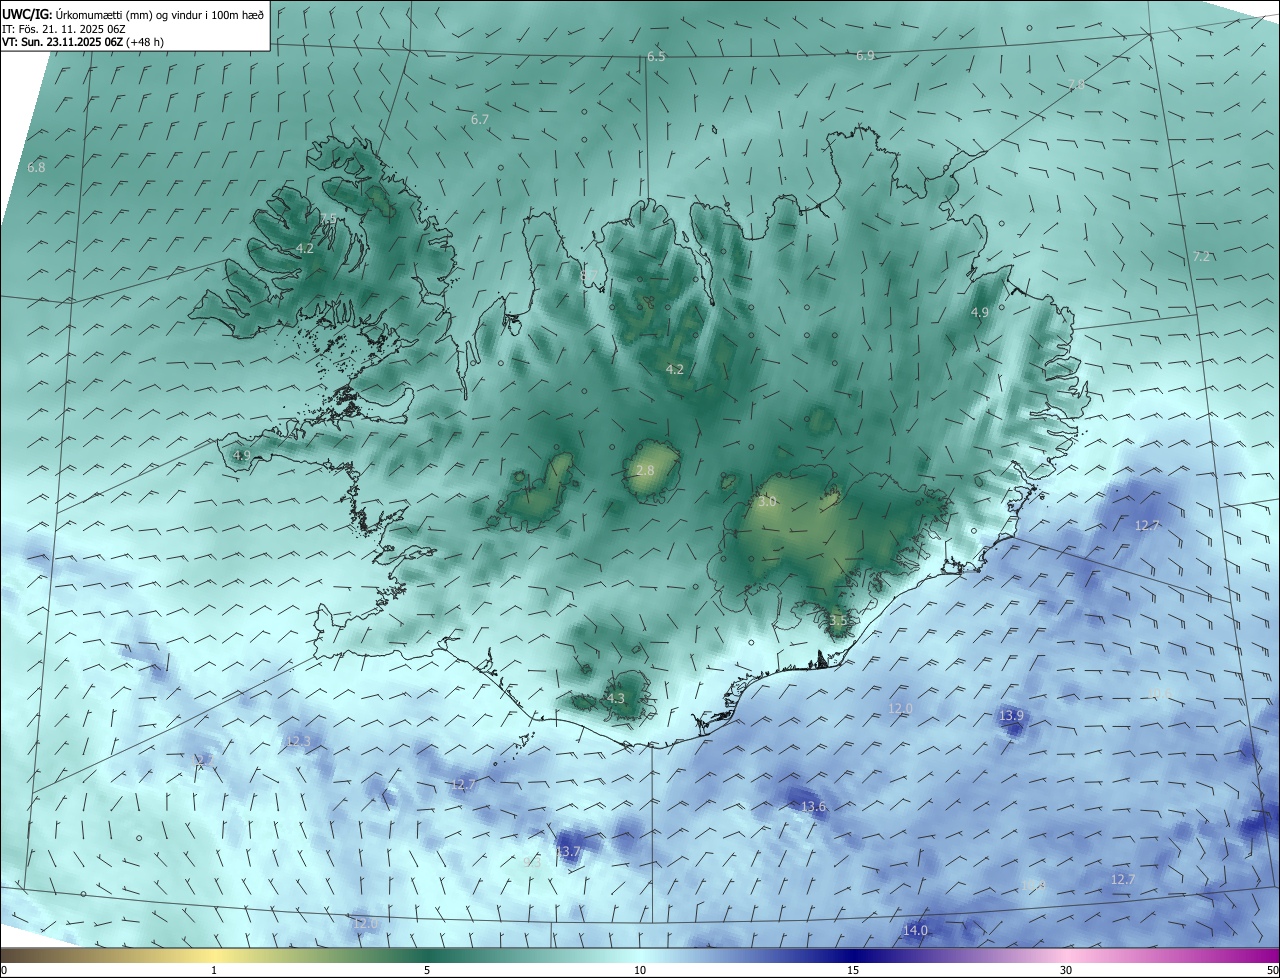Click the 6.7 value label
This screenshot has width=1280, height=978.
[480, 120]
